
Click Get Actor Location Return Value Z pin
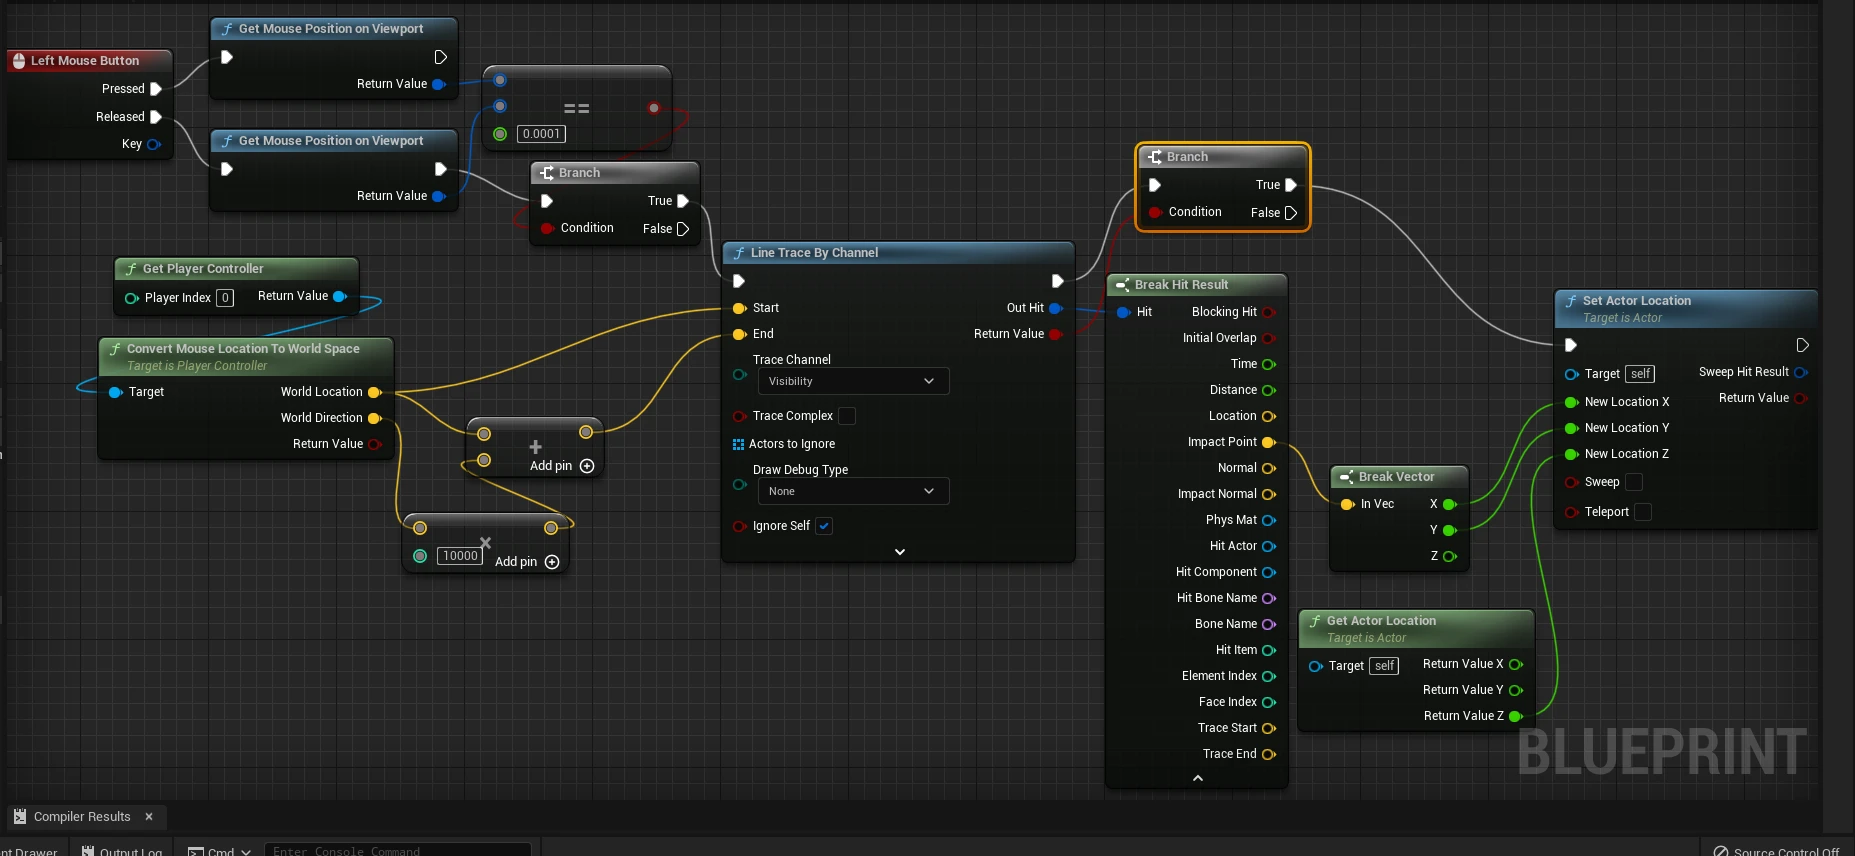coord(1516,716)
